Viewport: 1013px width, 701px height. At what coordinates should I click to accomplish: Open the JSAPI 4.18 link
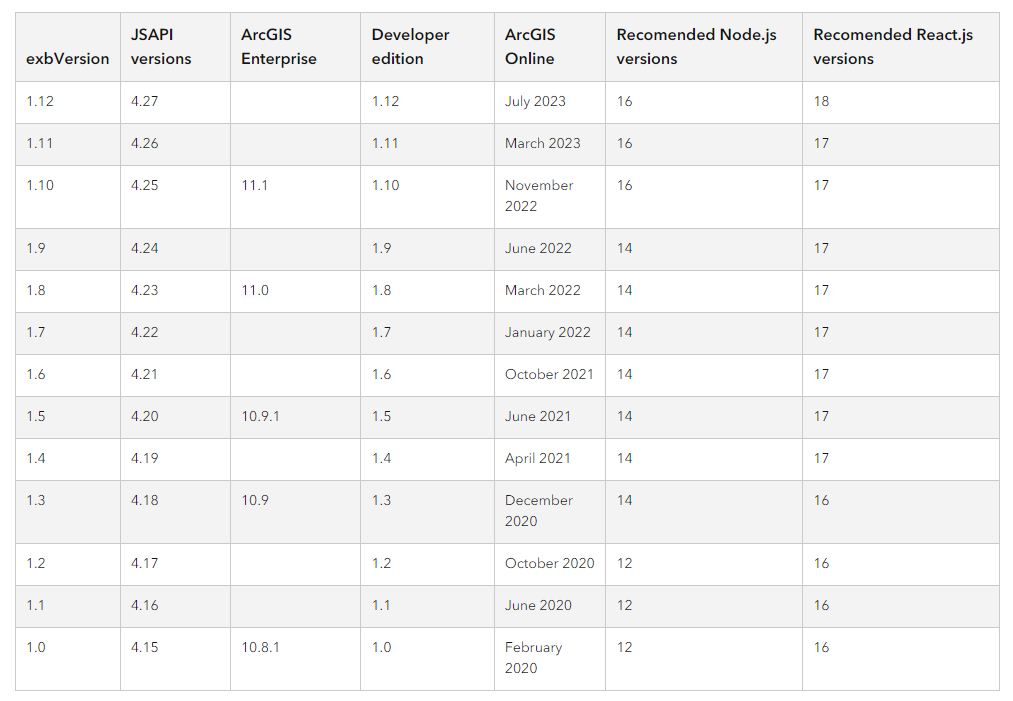pos(144,500)
